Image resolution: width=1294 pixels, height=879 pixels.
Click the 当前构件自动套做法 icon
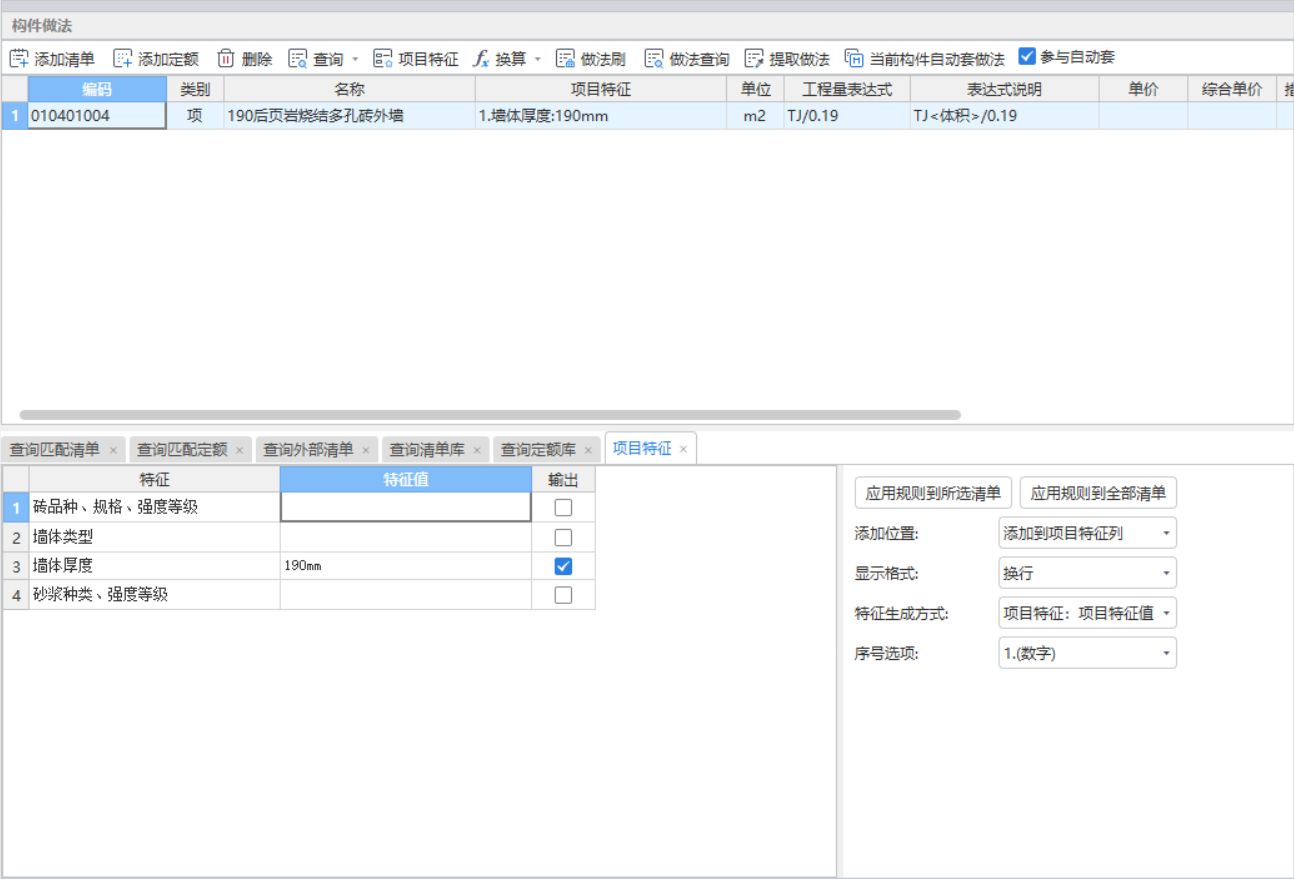pos(854,59)
